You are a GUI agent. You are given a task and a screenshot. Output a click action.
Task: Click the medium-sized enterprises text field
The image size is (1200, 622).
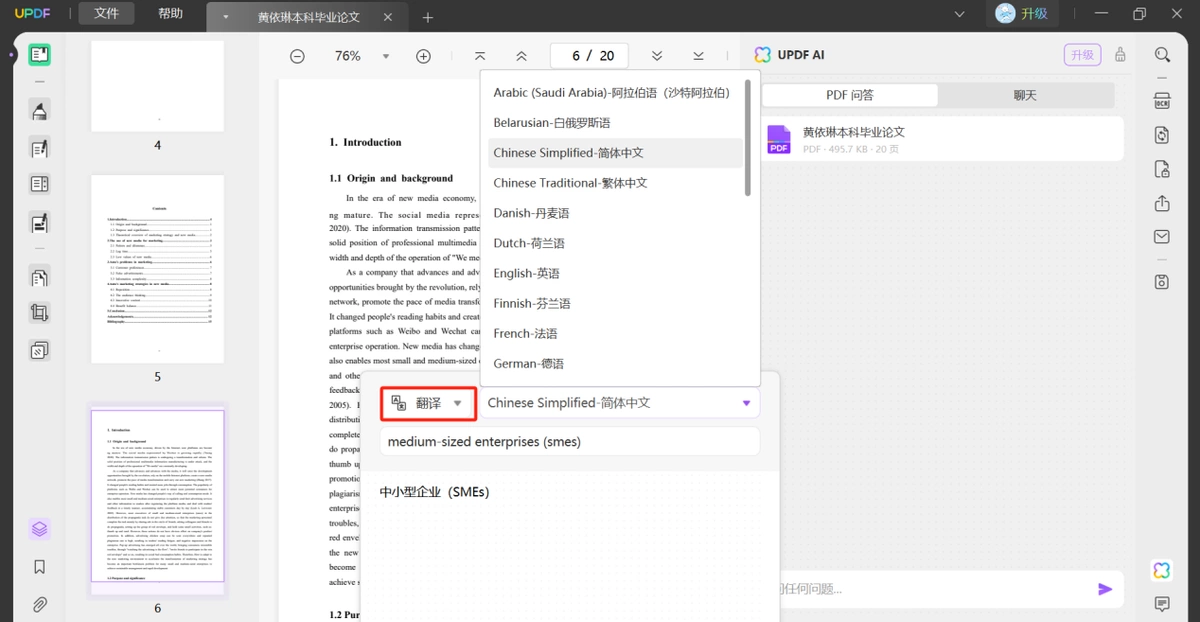[569, 441]
